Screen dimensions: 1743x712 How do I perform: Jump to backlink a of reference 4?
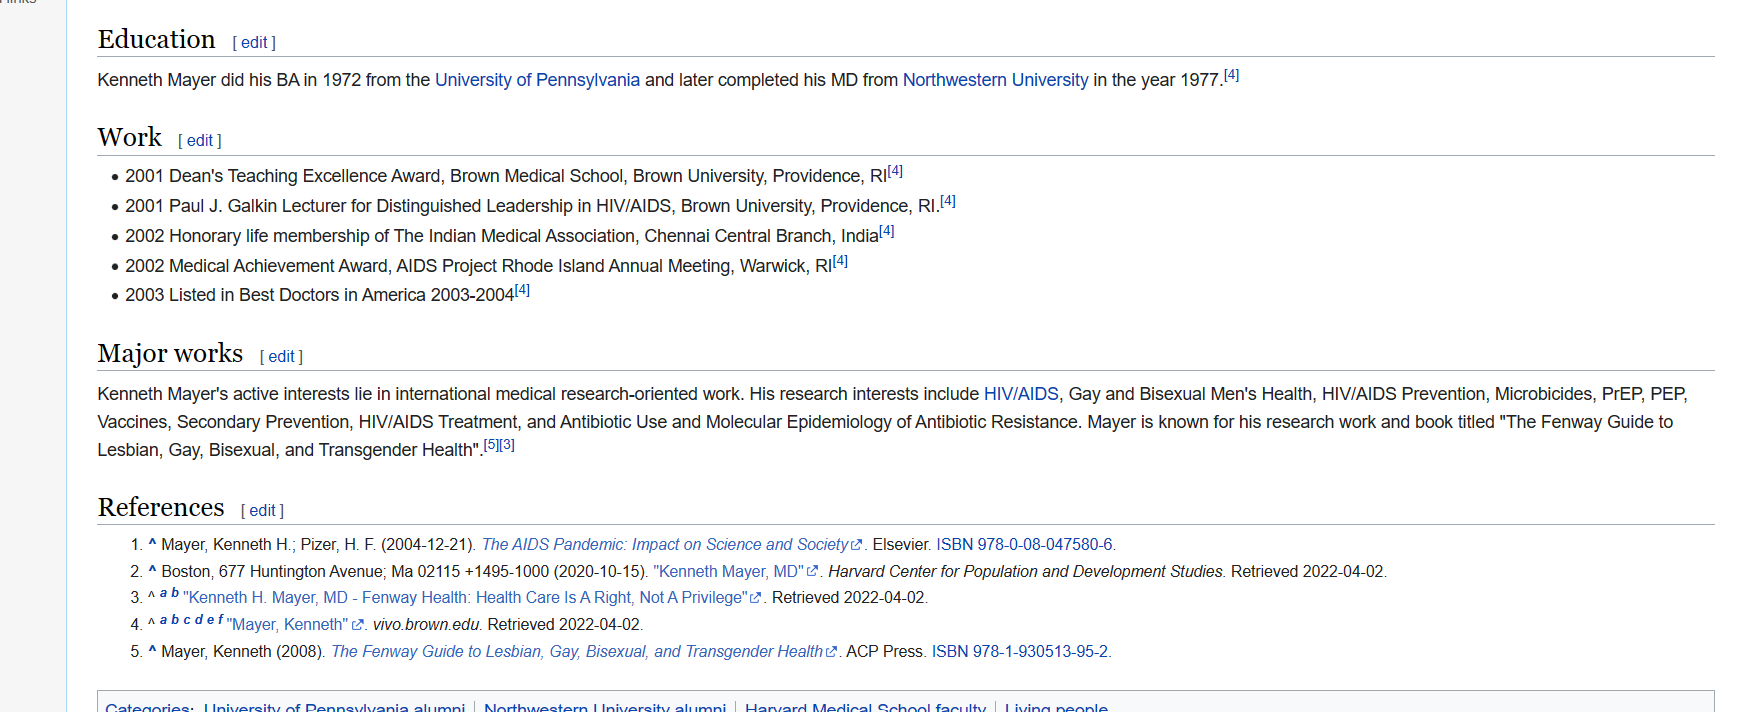click(x=163, y=620)
